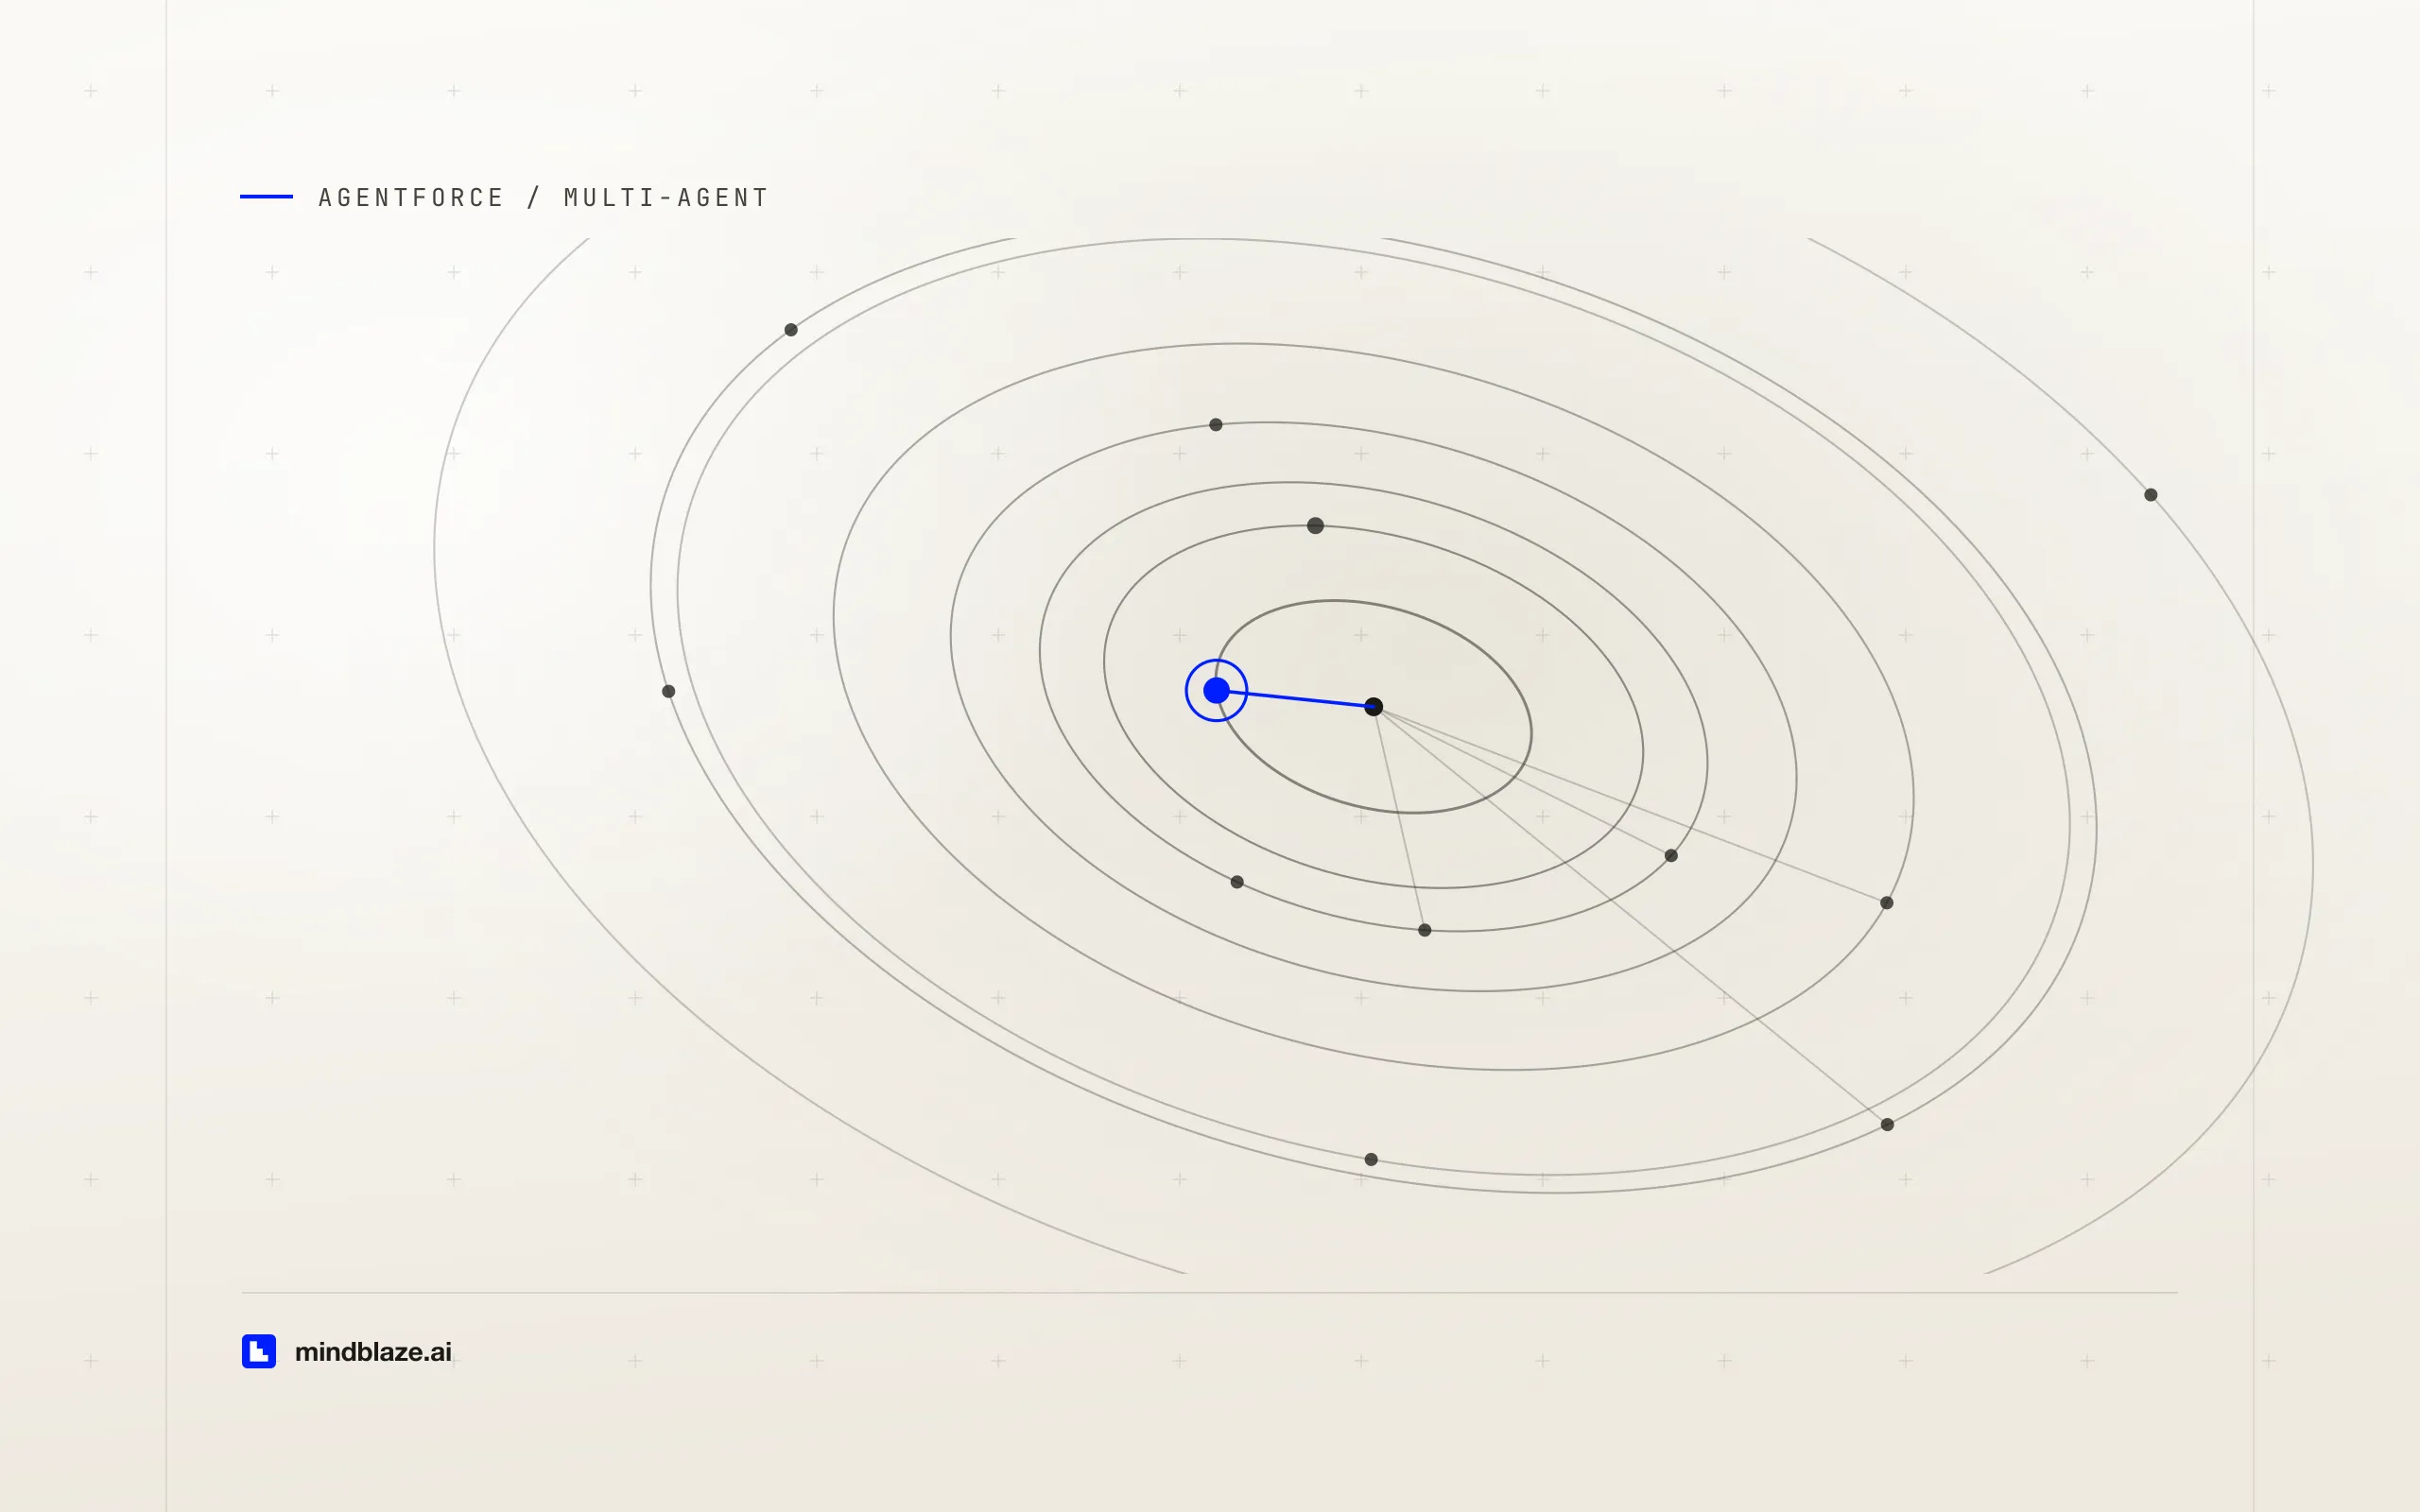
Task: Click the leftmost dot on the outer double ring
Action: 669,691
